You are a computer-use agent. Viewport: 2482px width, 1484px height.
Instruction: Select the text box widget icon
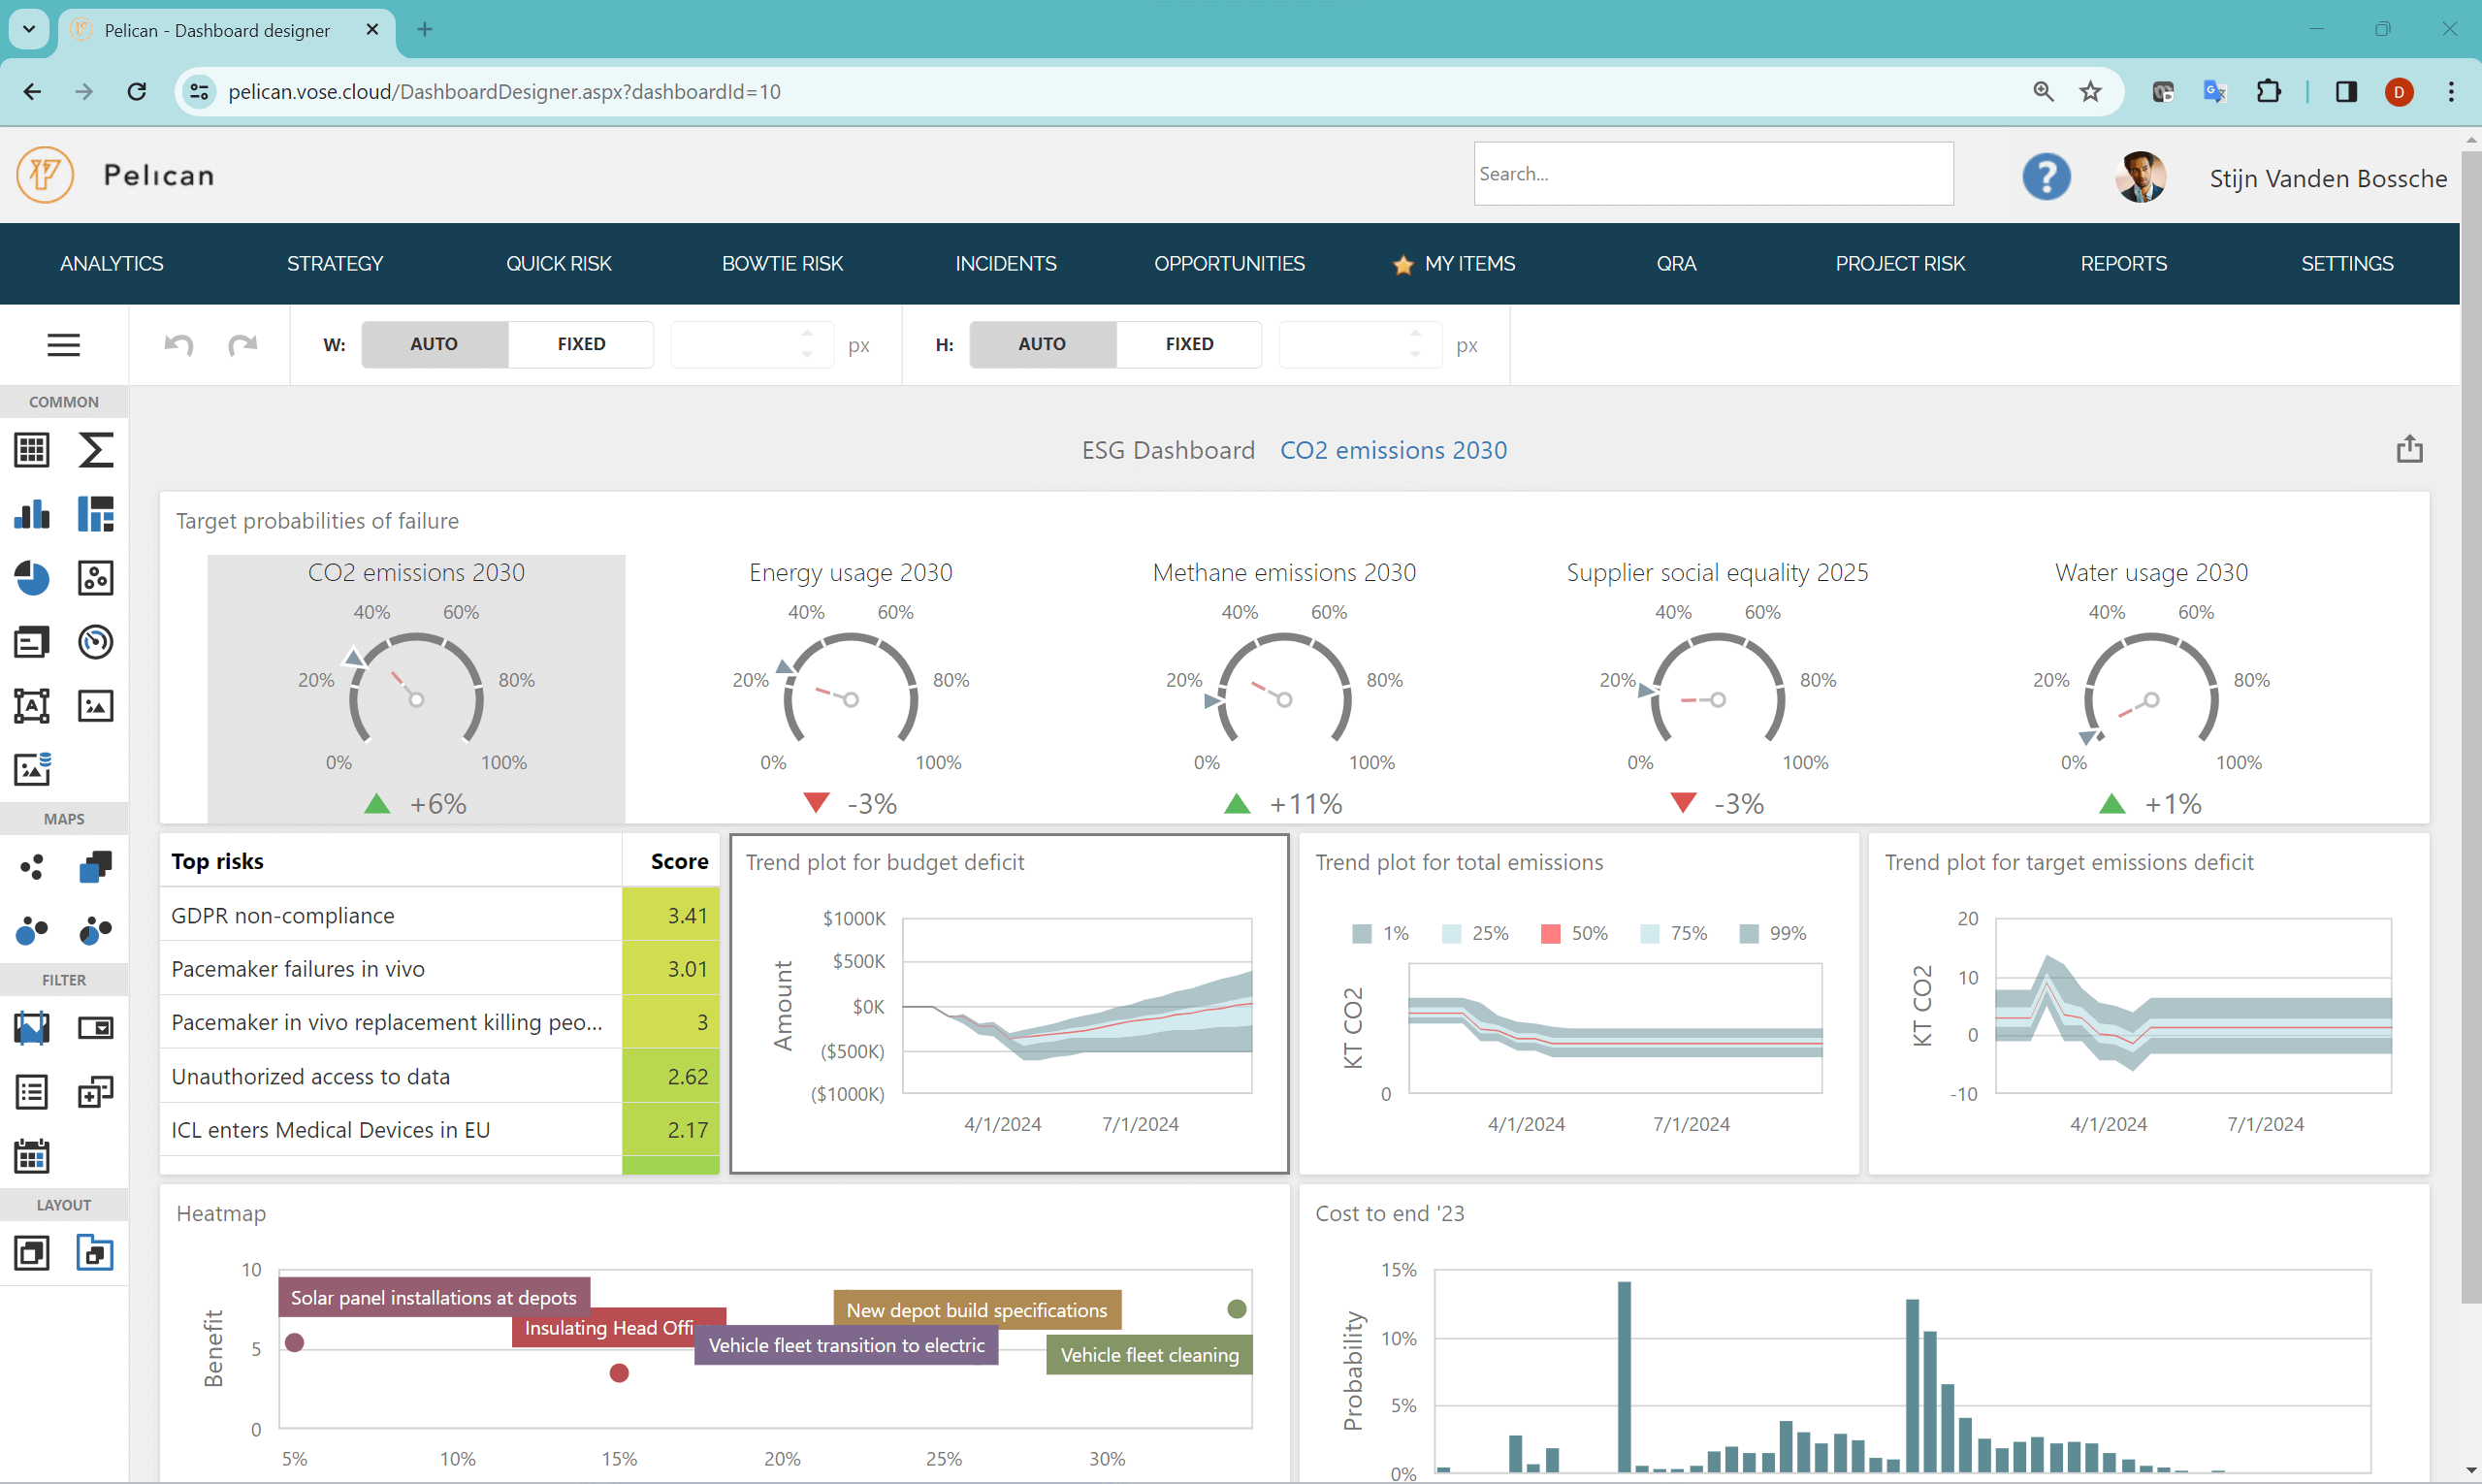tap(33, 705)
